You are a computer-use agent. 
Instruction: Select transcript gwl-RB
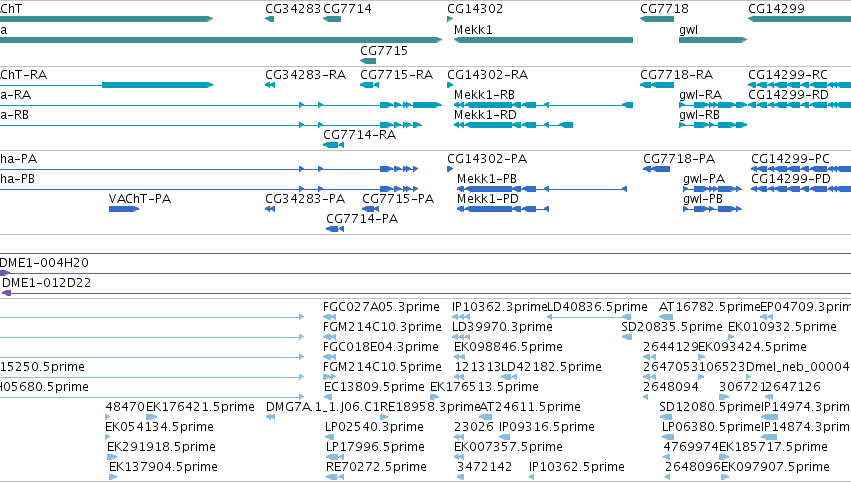699,115
